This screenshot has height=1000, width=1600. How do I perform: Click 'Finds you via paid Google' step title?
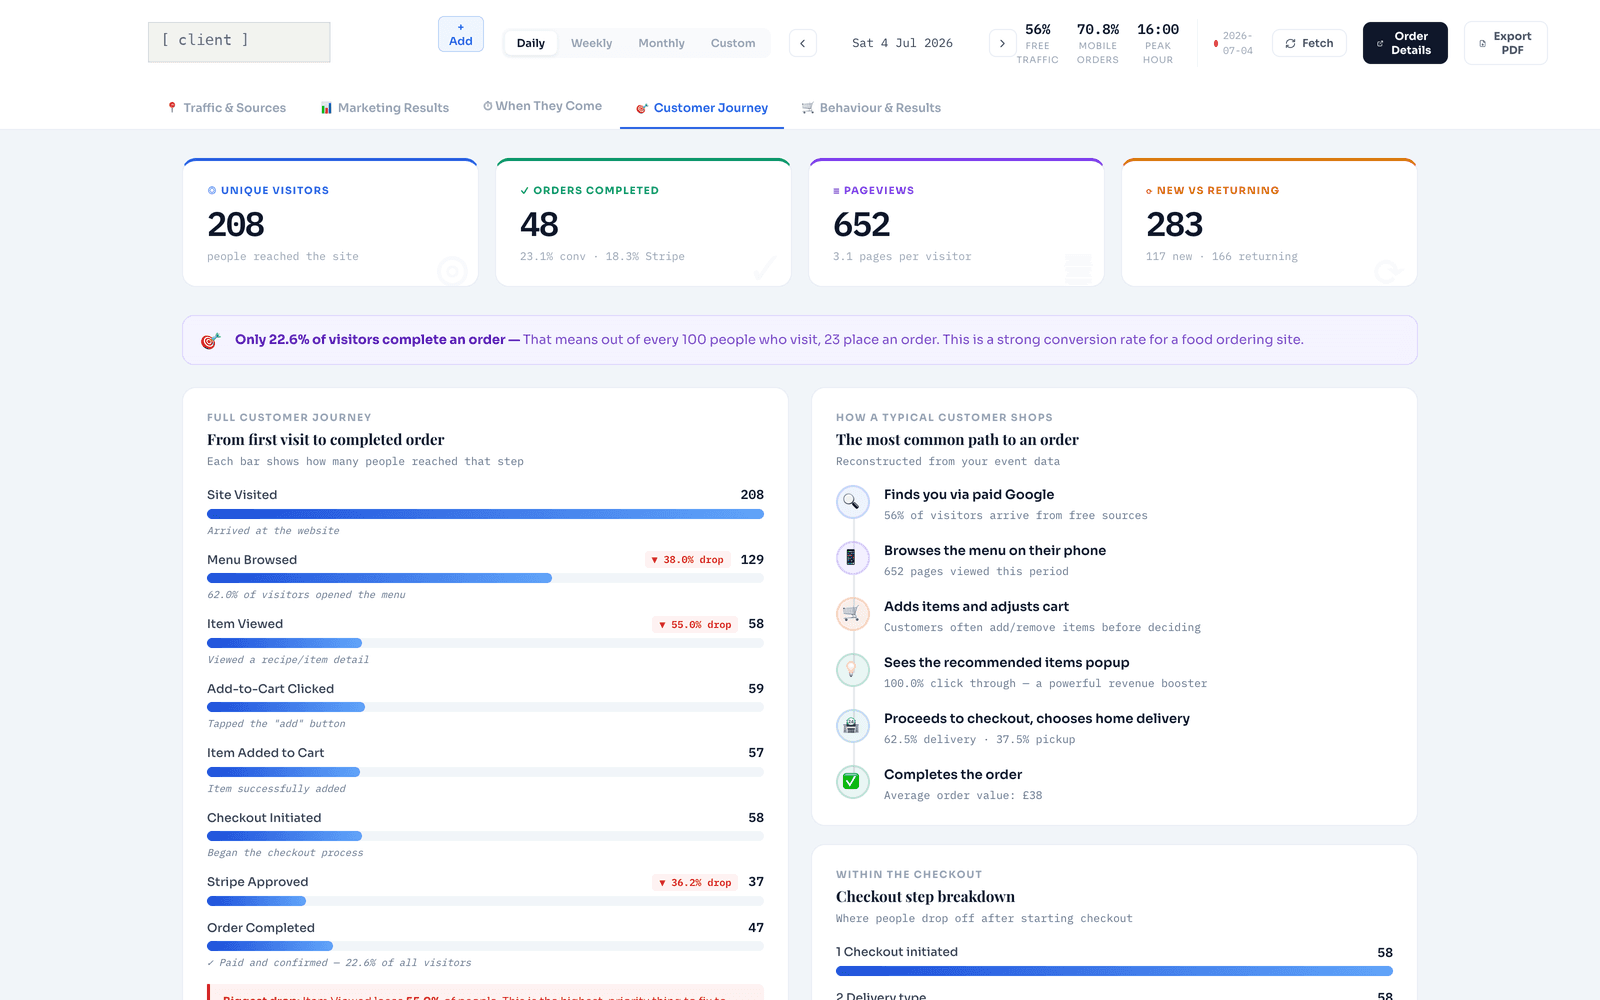[x=968, y=495]
